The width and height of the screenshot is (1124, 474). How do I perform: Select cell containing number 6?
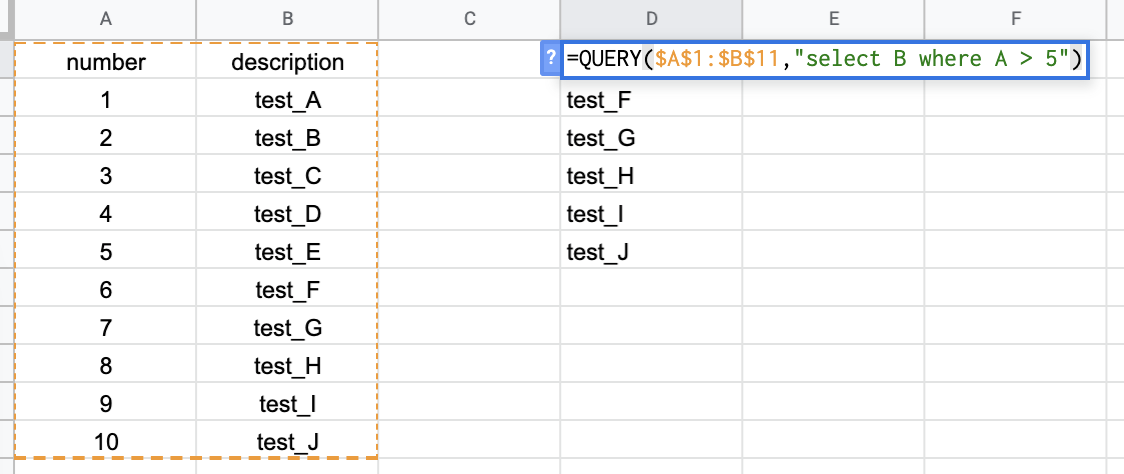[x=105, y=290]
